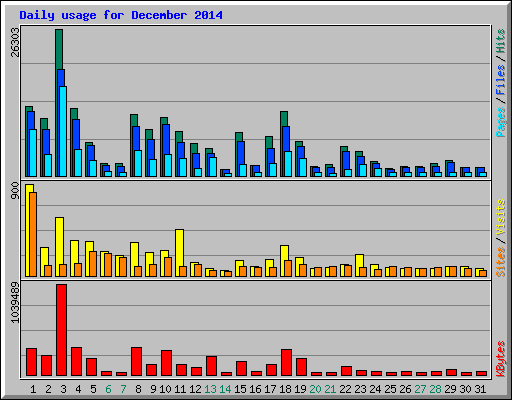Click the green hits bar for day 18
512x400 pixels.
point(284,119)
